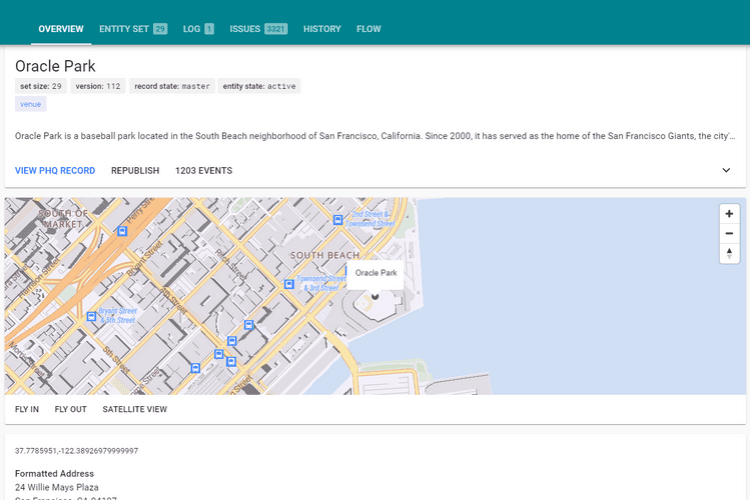Expand the Oracle Park description card chevron
Image resolution: width=750 pixels, height=500 pixels.
click(726, 170)
